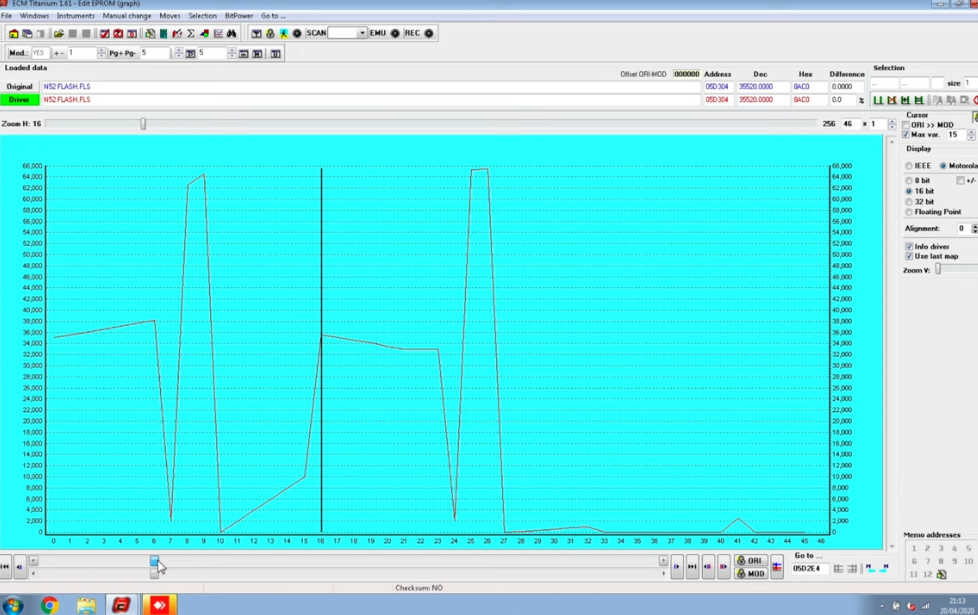Click the house icon in the toolbar
This screenshot has width=978, height=615.
[13, 34]
